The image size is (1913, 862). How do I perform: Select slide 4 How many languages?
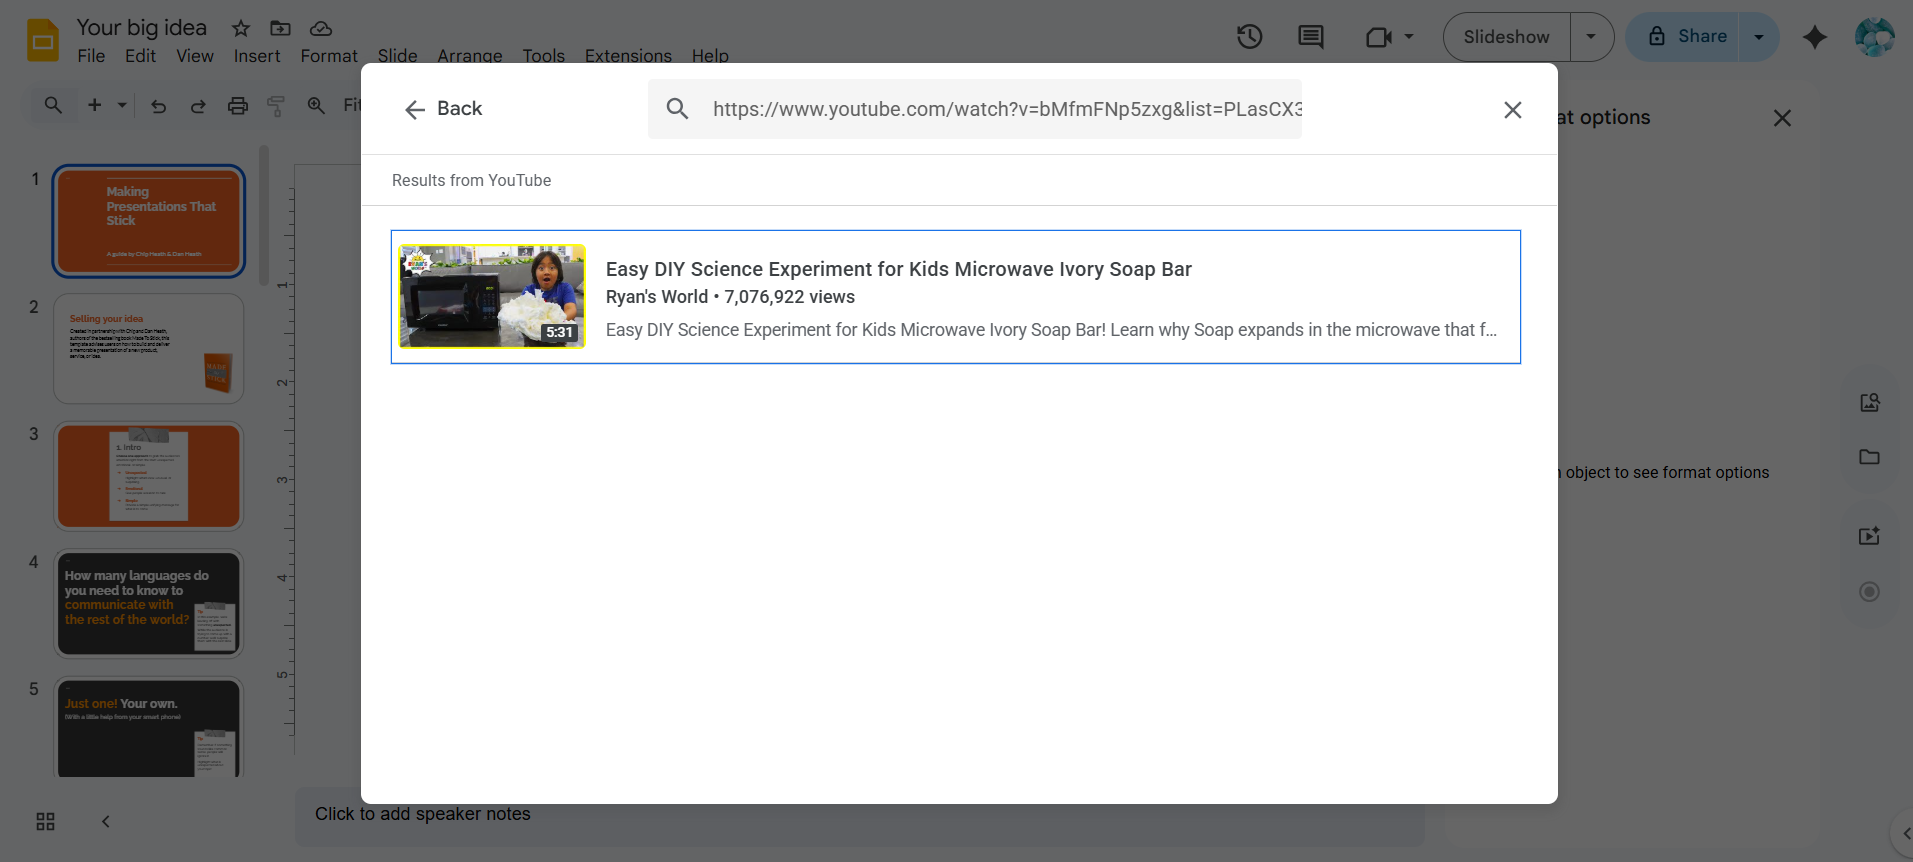coord(149,604)
